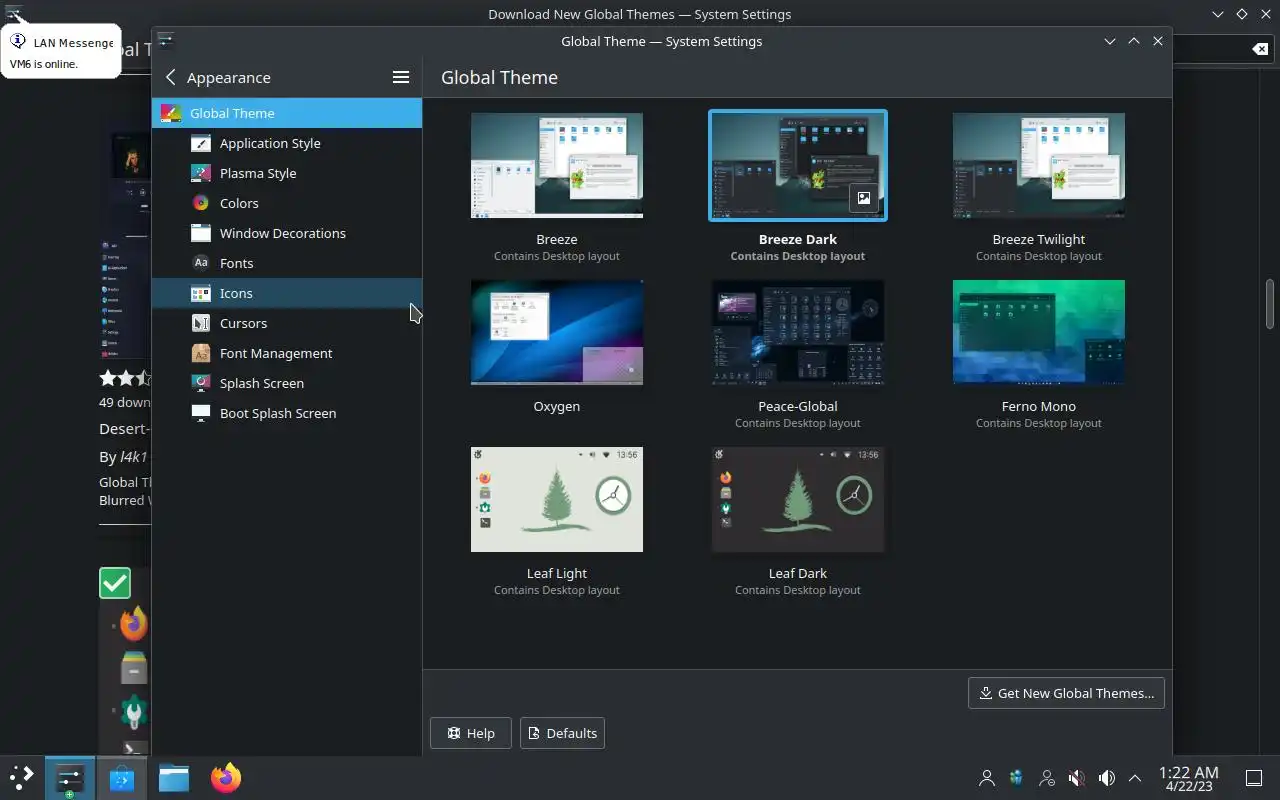Click the Font Management sidebar icon
This screenshot has height=800, width=1280.
[x=201, y=353]
